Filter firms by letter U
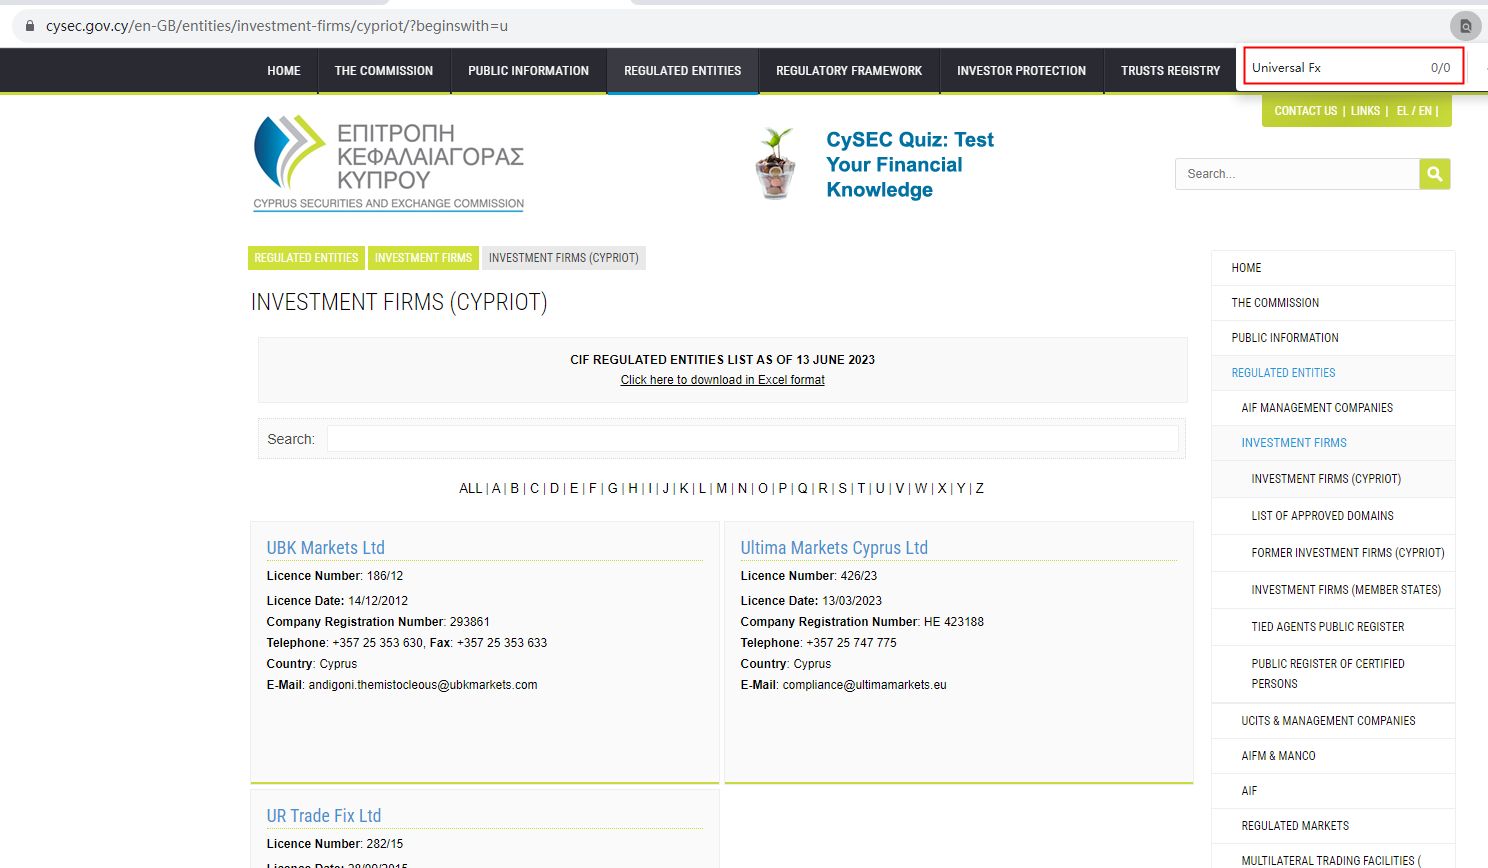1488x868 pixels. coord(880,488)
